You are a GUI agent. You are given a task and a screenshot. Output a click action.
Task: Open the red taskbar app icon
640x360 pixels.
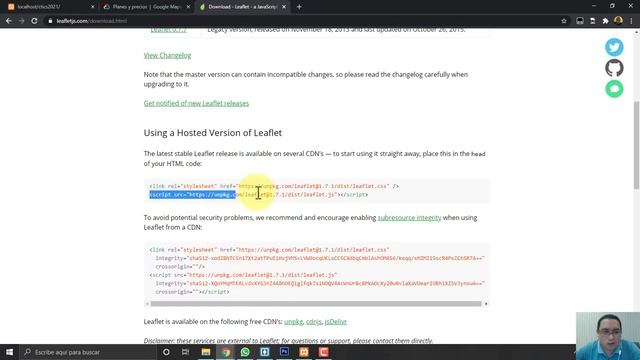click(x=324, y=352)
